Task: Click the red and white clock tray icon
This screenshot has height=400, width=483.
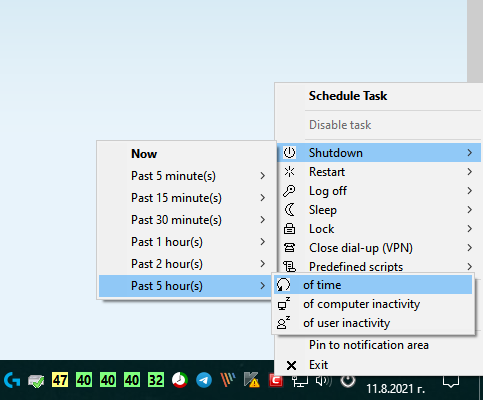Action: (x=180, y=380)
